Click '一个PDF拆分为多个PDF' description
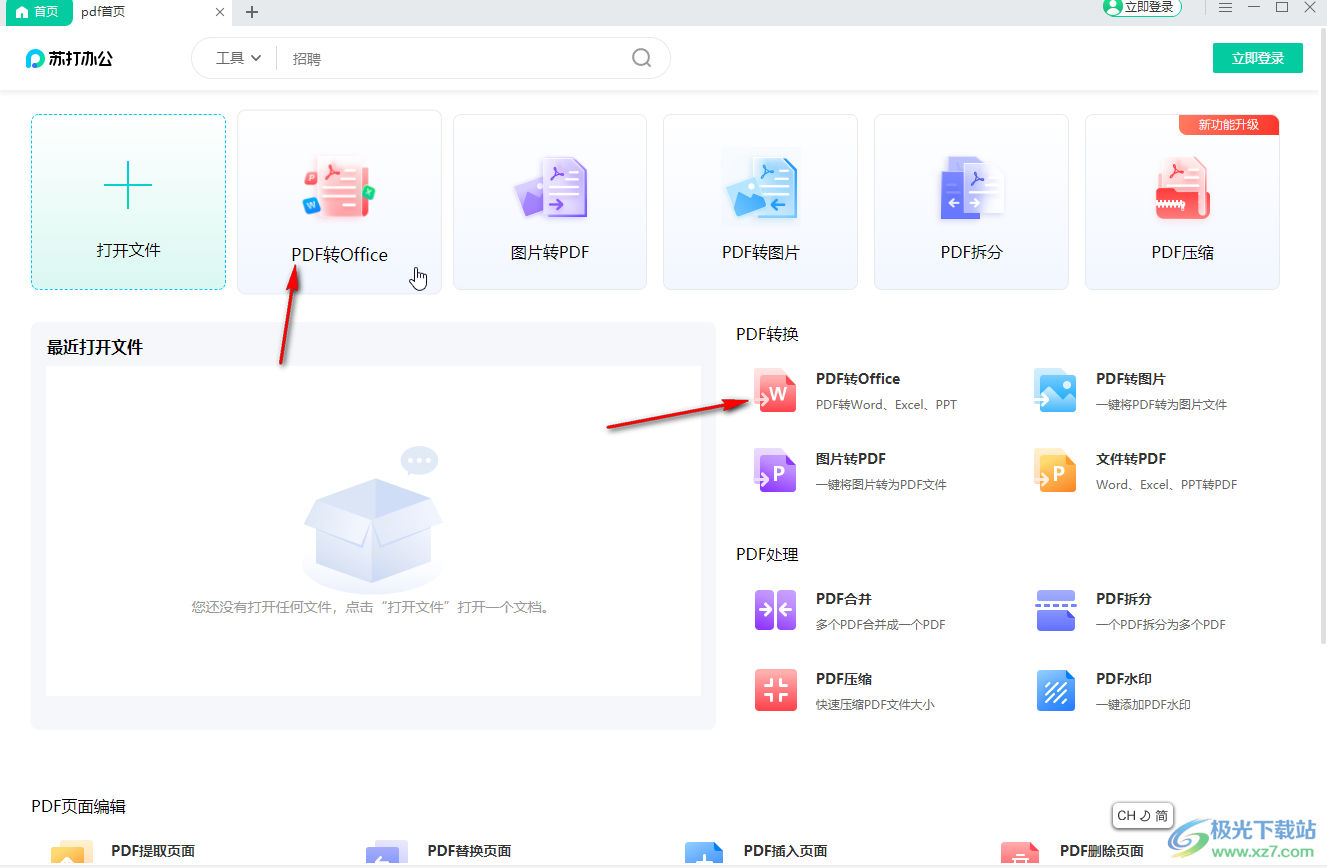Image resolution: width=1327 pixels, height=868 pixels. coord(1161,625)
